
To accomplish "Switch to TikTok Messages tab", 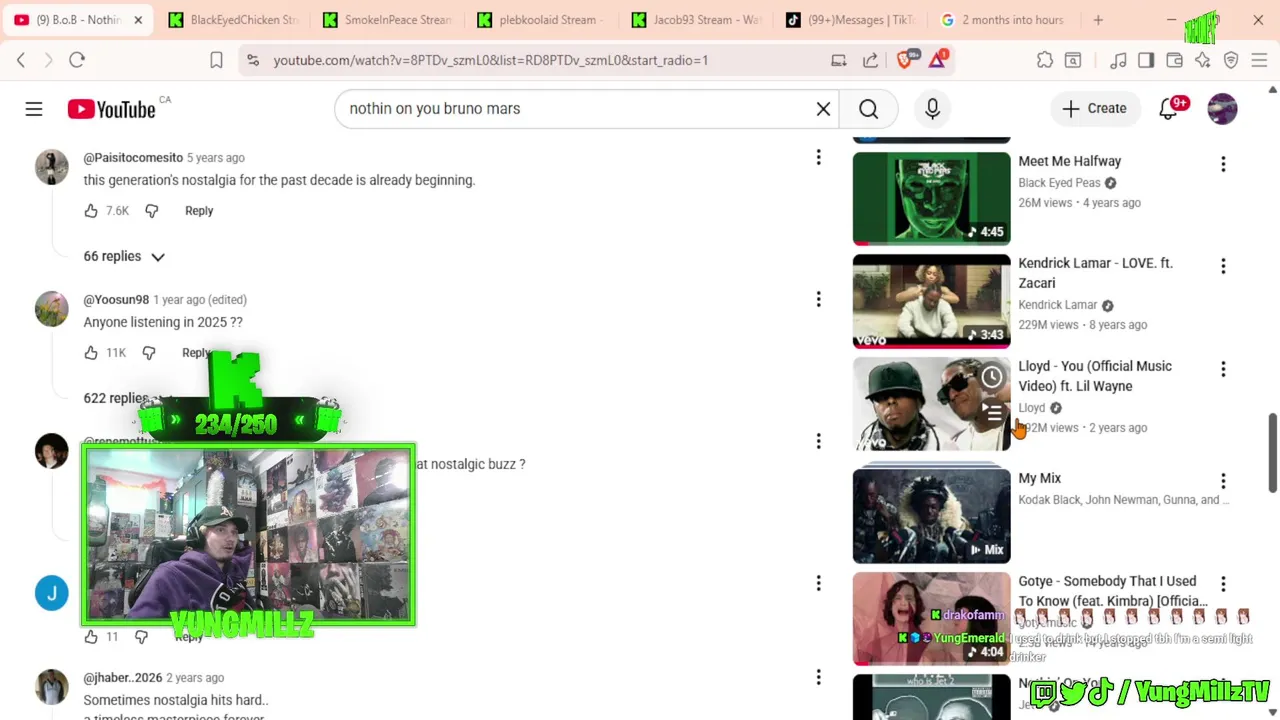I will 849,20.
